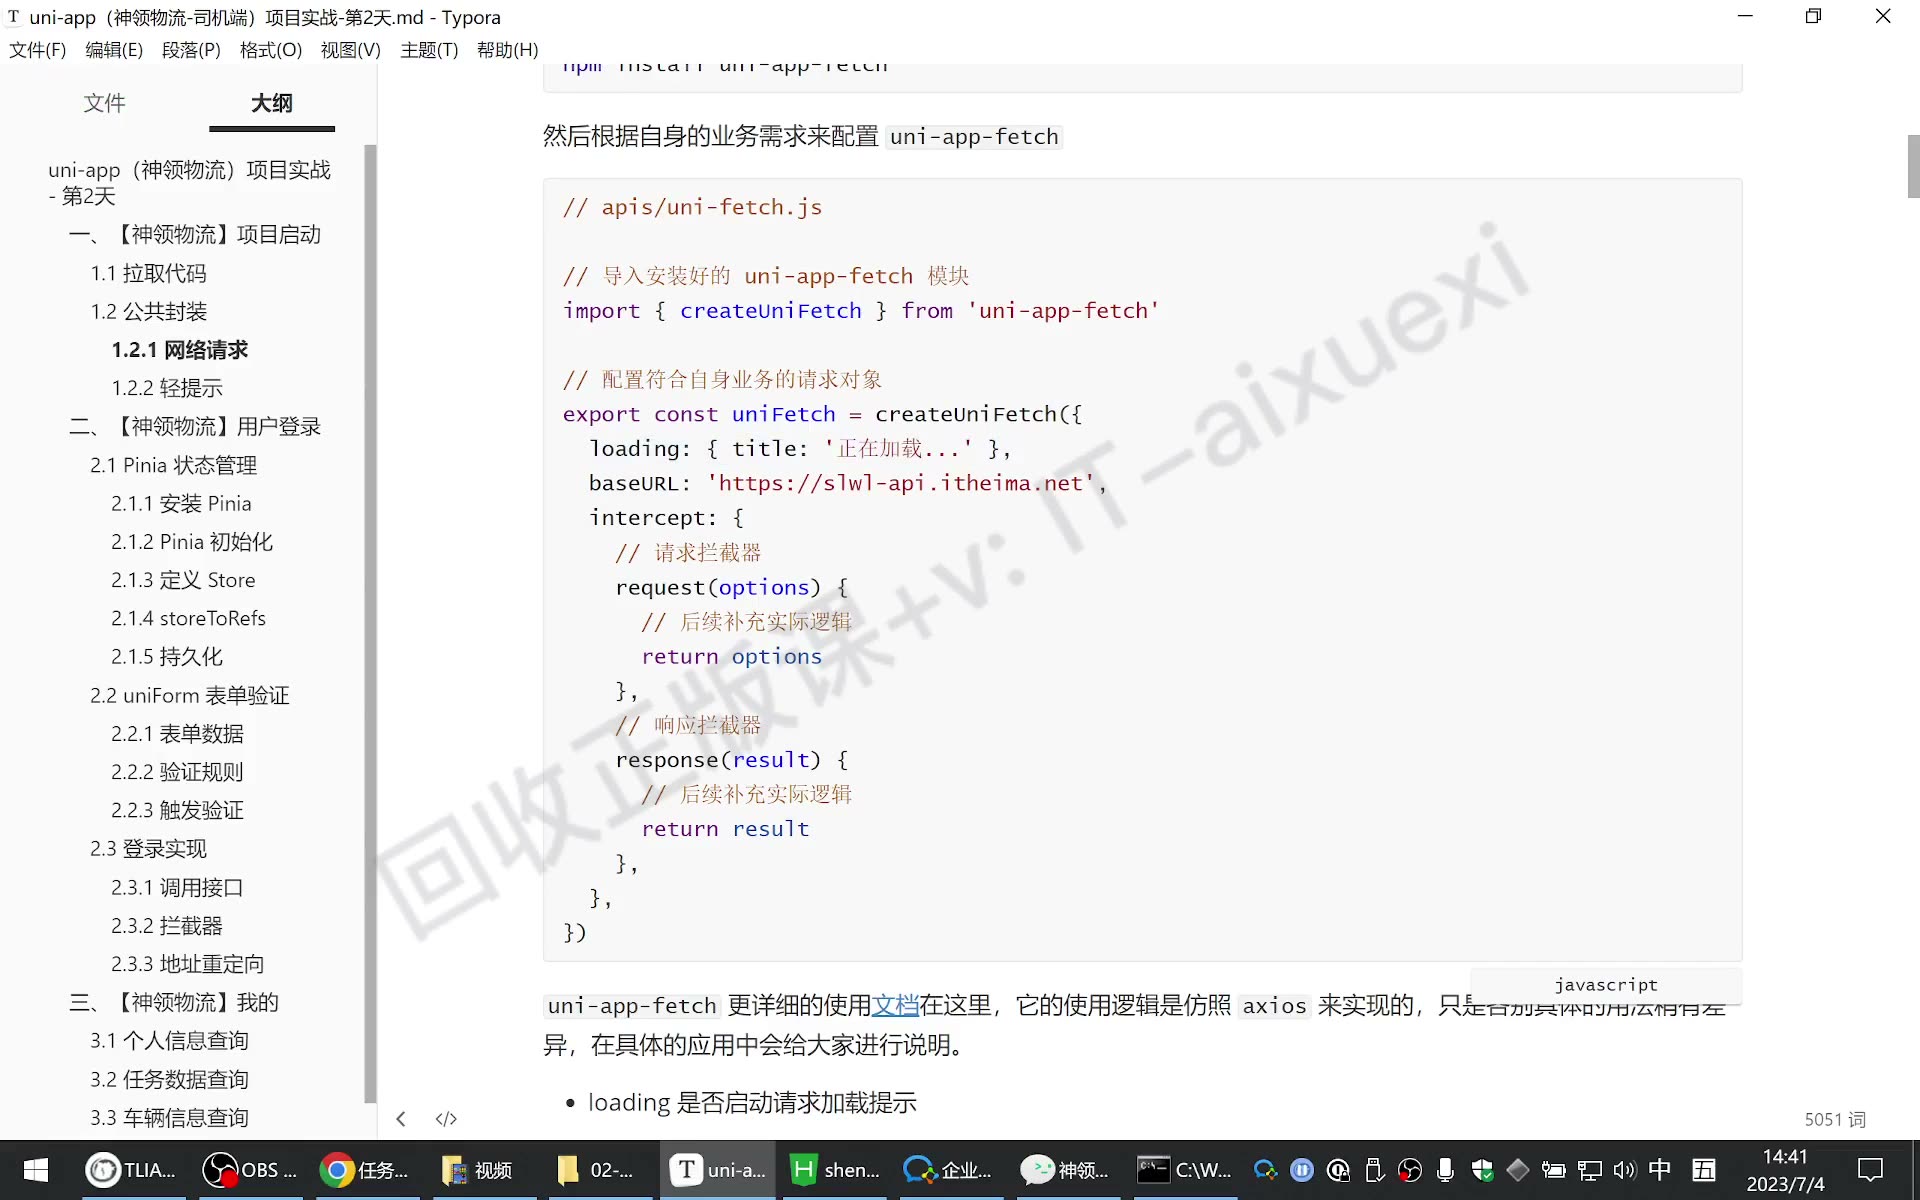Image resolution: width=1920 pixels, height=1200 pixels.
Task: Click the document vertical scrollbar thumb
Action: [1913, 166]
